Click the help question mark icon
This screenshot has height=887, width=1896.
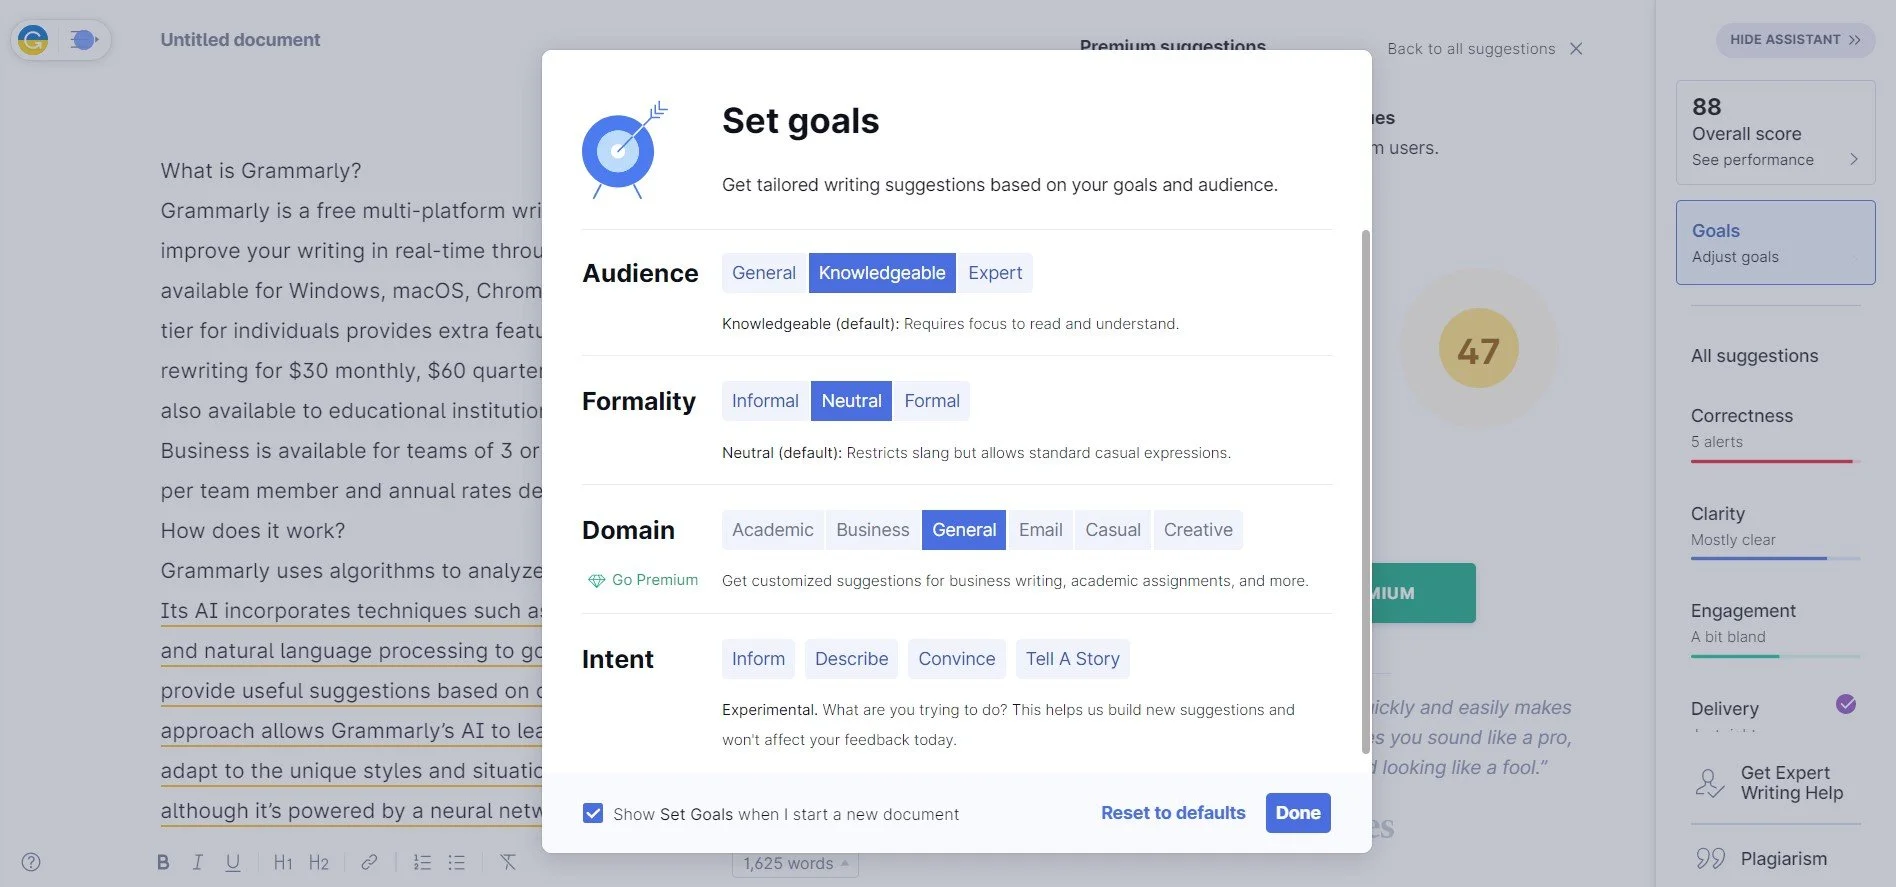[31, 862]
